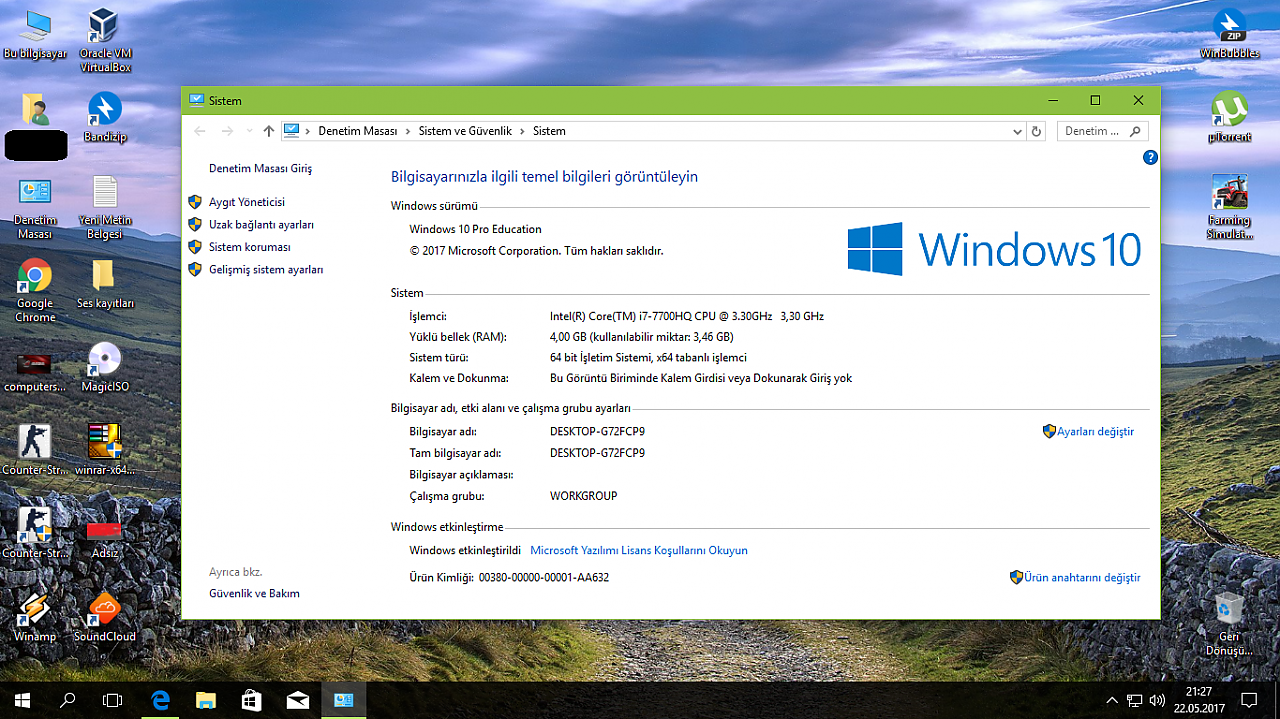Focus the Denetim Masası search box
1280x719 pixels.
pos(1102,131)
